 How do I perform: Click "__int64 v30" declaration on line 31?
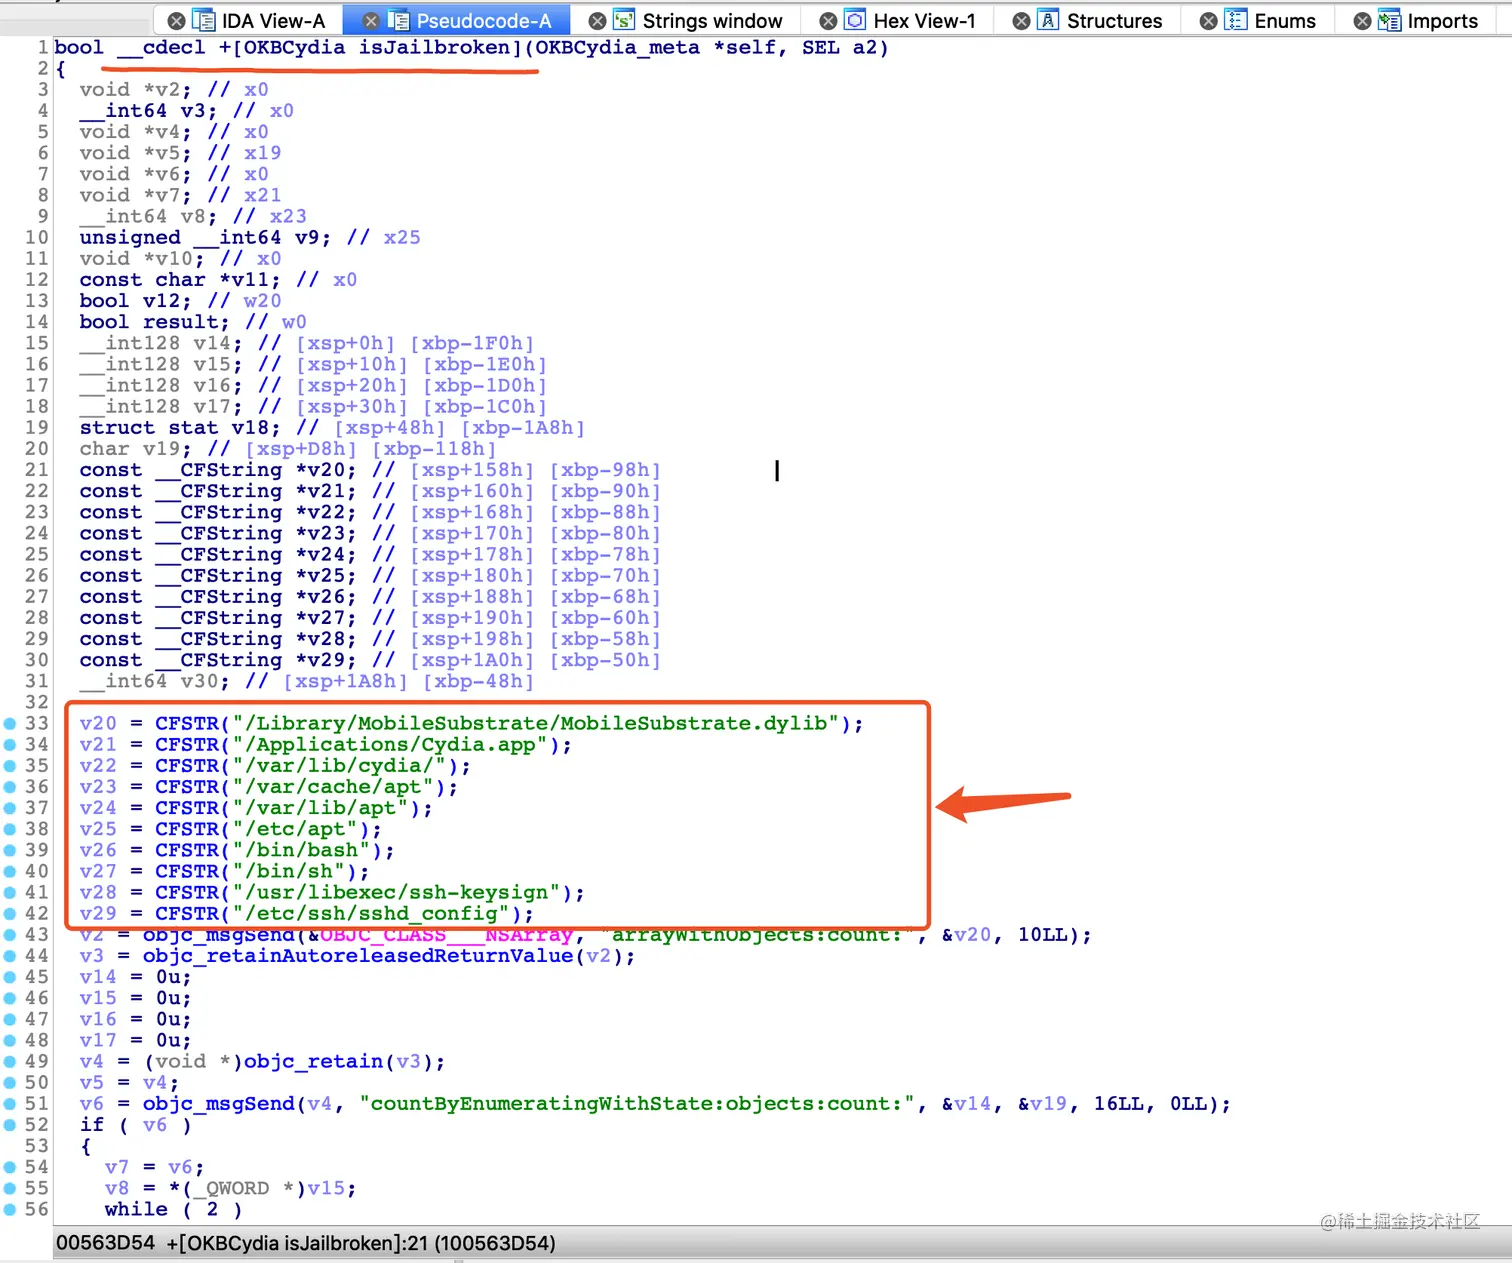155,681
